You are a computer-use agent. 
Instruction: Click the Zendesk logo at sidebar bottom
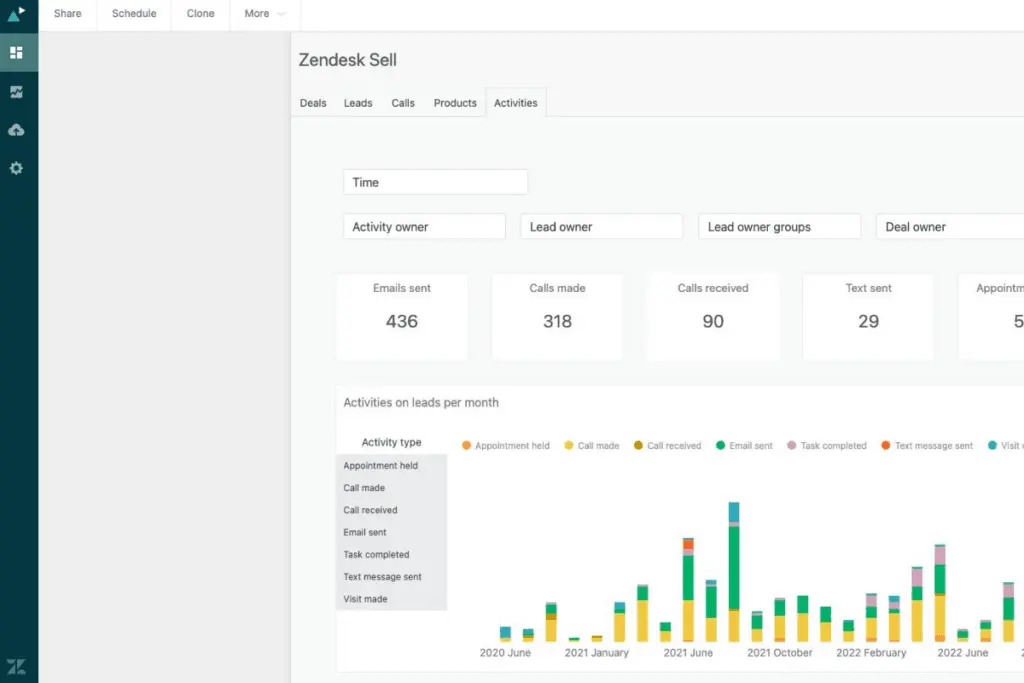click(16, 667)
